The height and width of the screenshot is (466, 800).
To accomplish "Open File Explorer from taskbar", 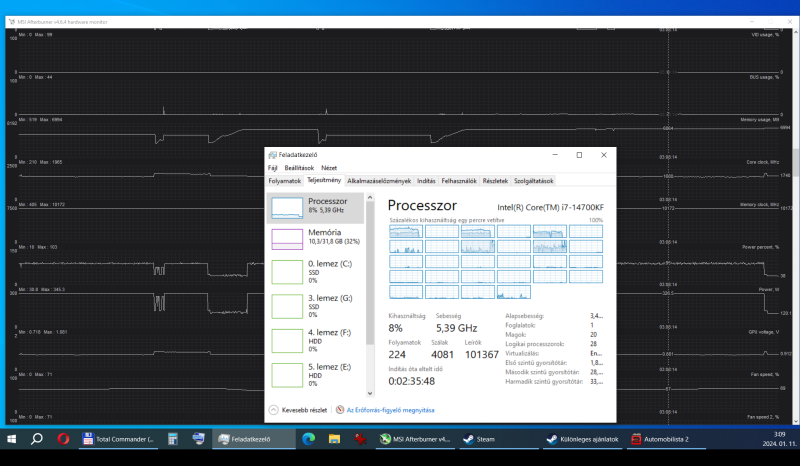I will (334, 439).
